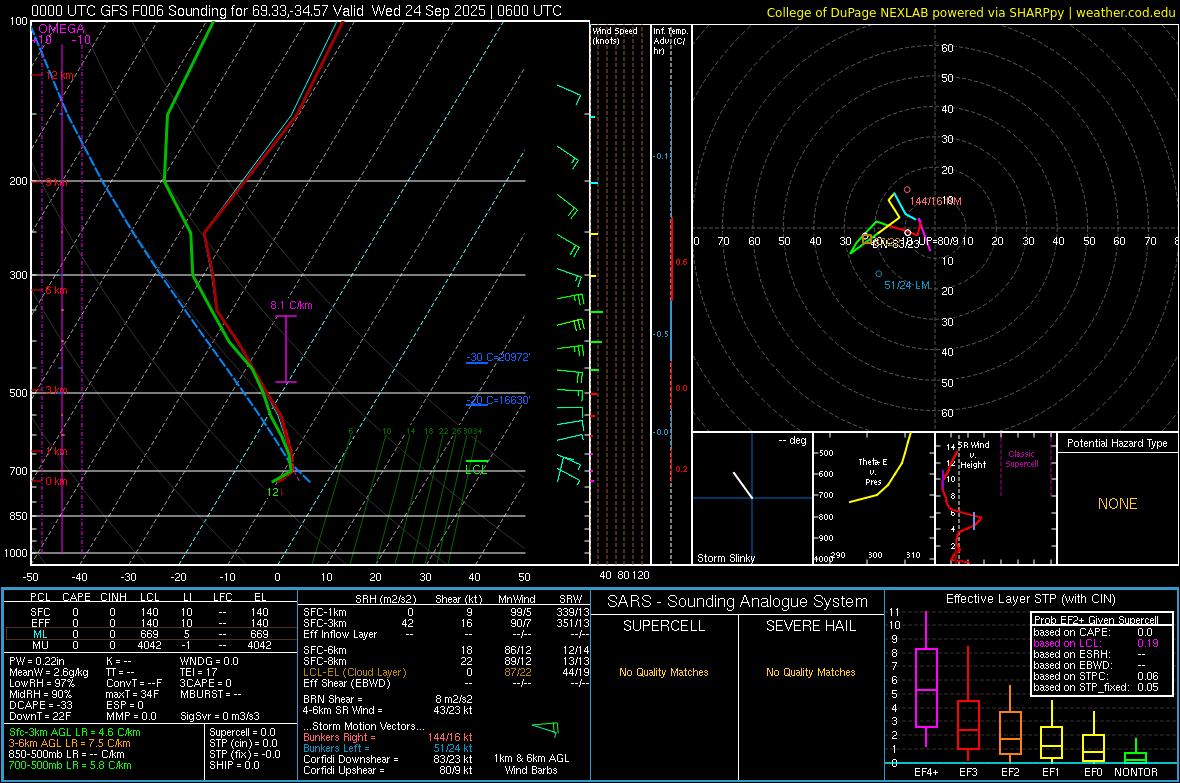Viewport: 1180px width, 783px height.
Task: Click the NONE hazard type value
Action: [x=1117, y=504]
